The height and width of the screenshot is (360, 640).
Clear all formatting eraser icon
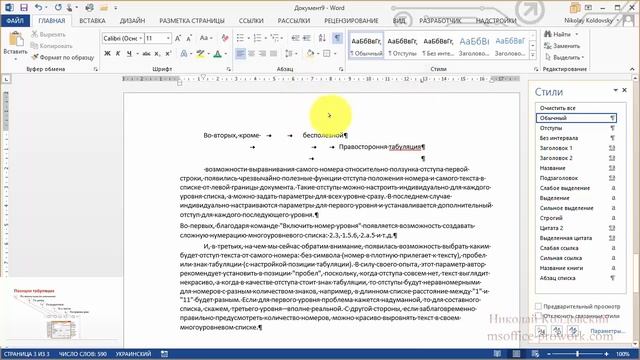[x=225, y=38]
